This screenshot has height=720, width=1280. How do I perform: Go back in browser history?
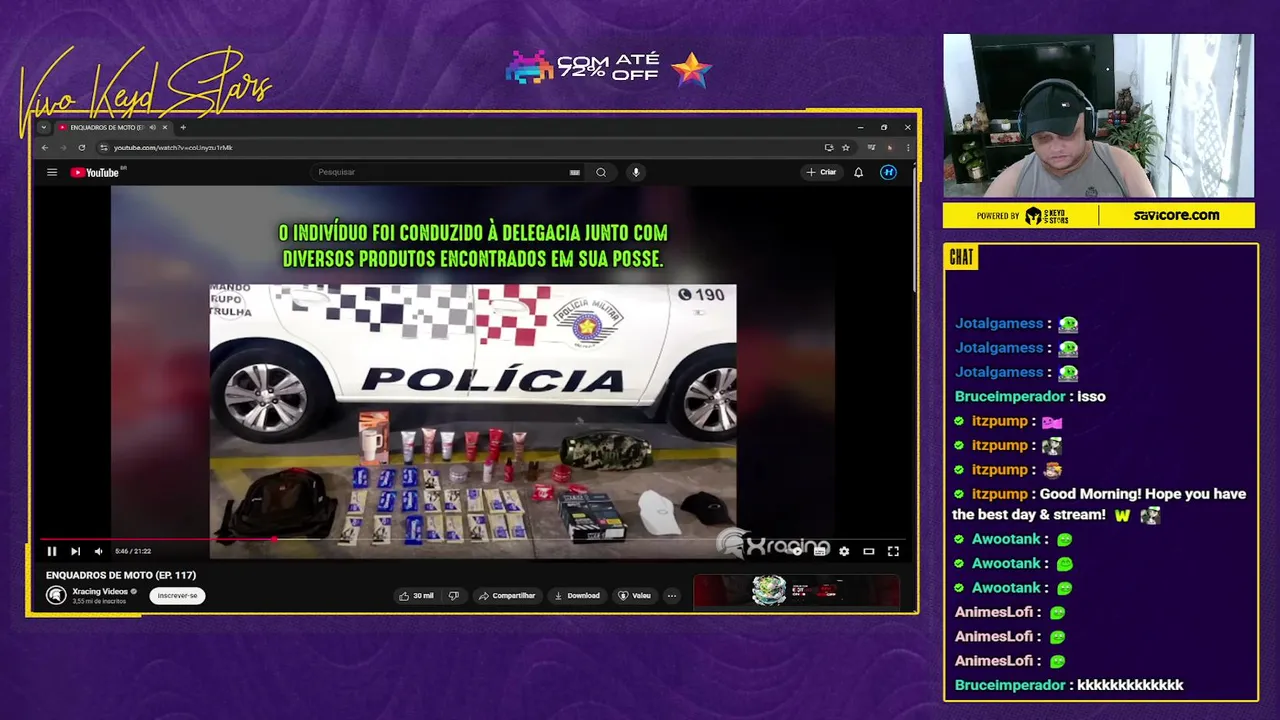coord(44,147)
